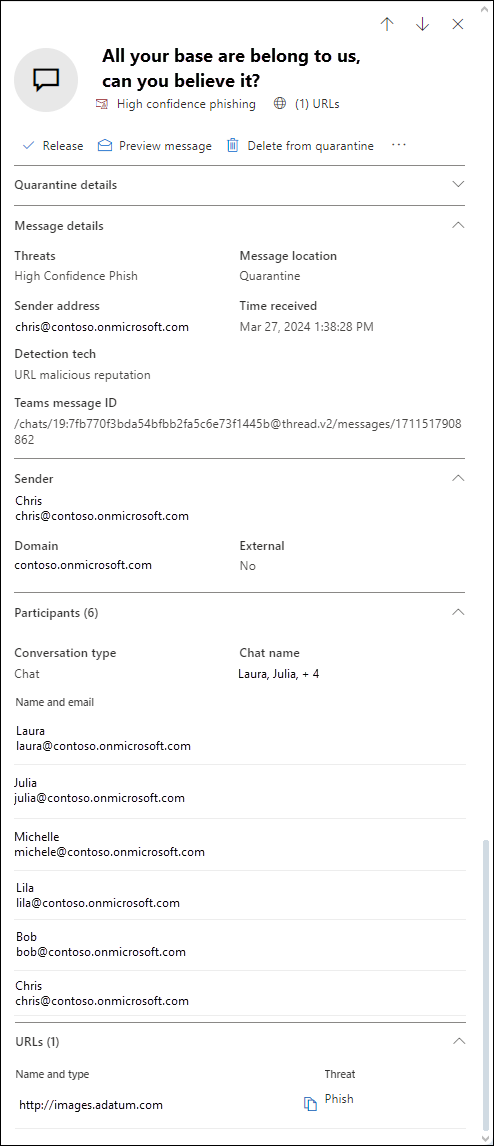
Task: Click the High confidence phishing icon
Action: (x=102, y=104)
